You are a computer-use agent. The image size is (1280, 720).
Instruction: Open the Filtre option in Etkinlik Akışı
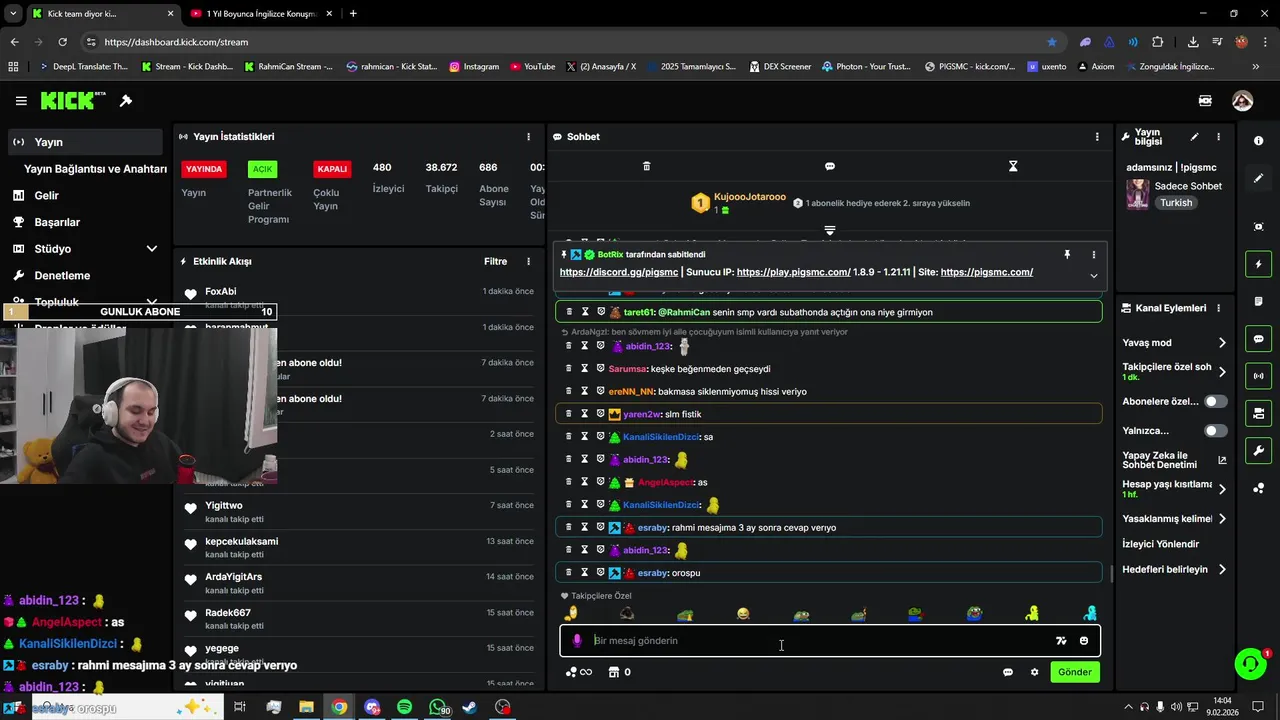click(x=495, y=262)
